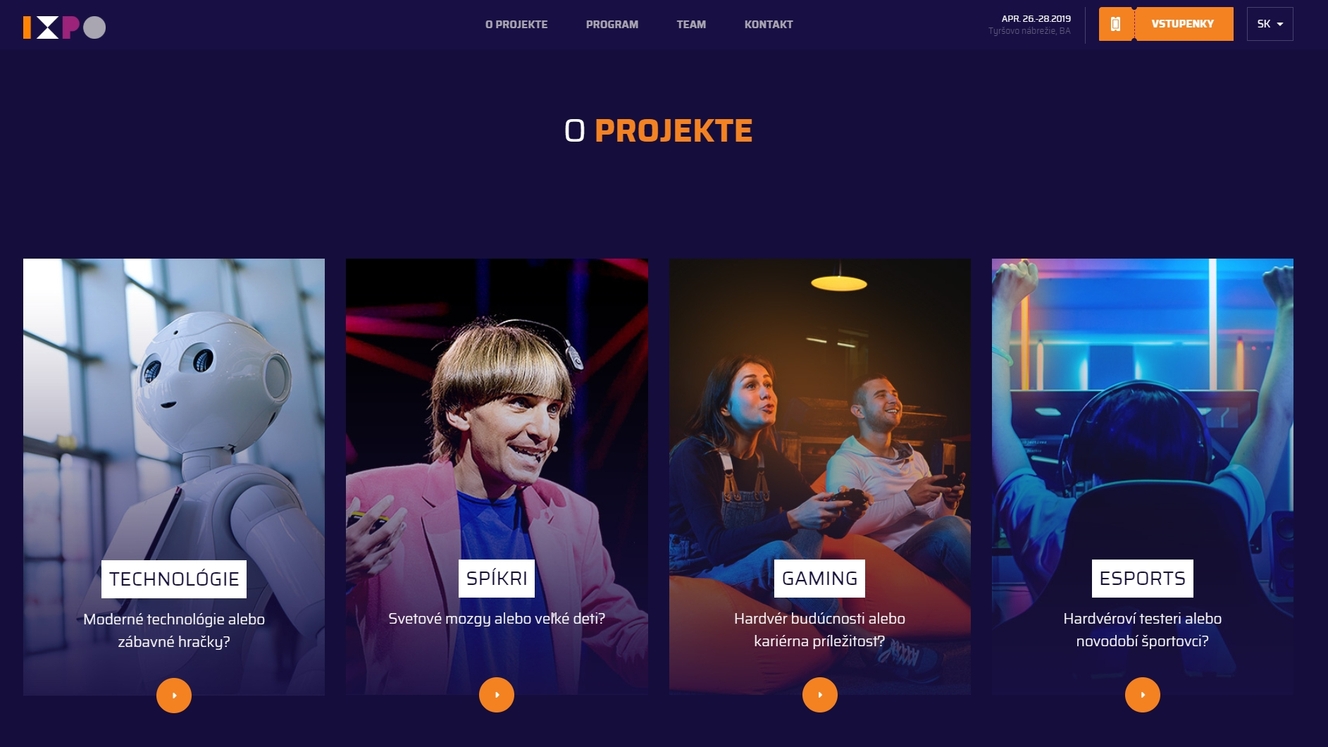The height and width of the screenshot is (747, 1328).
Task: Go to the Program menu item
Action: click(x=612, y=24)
